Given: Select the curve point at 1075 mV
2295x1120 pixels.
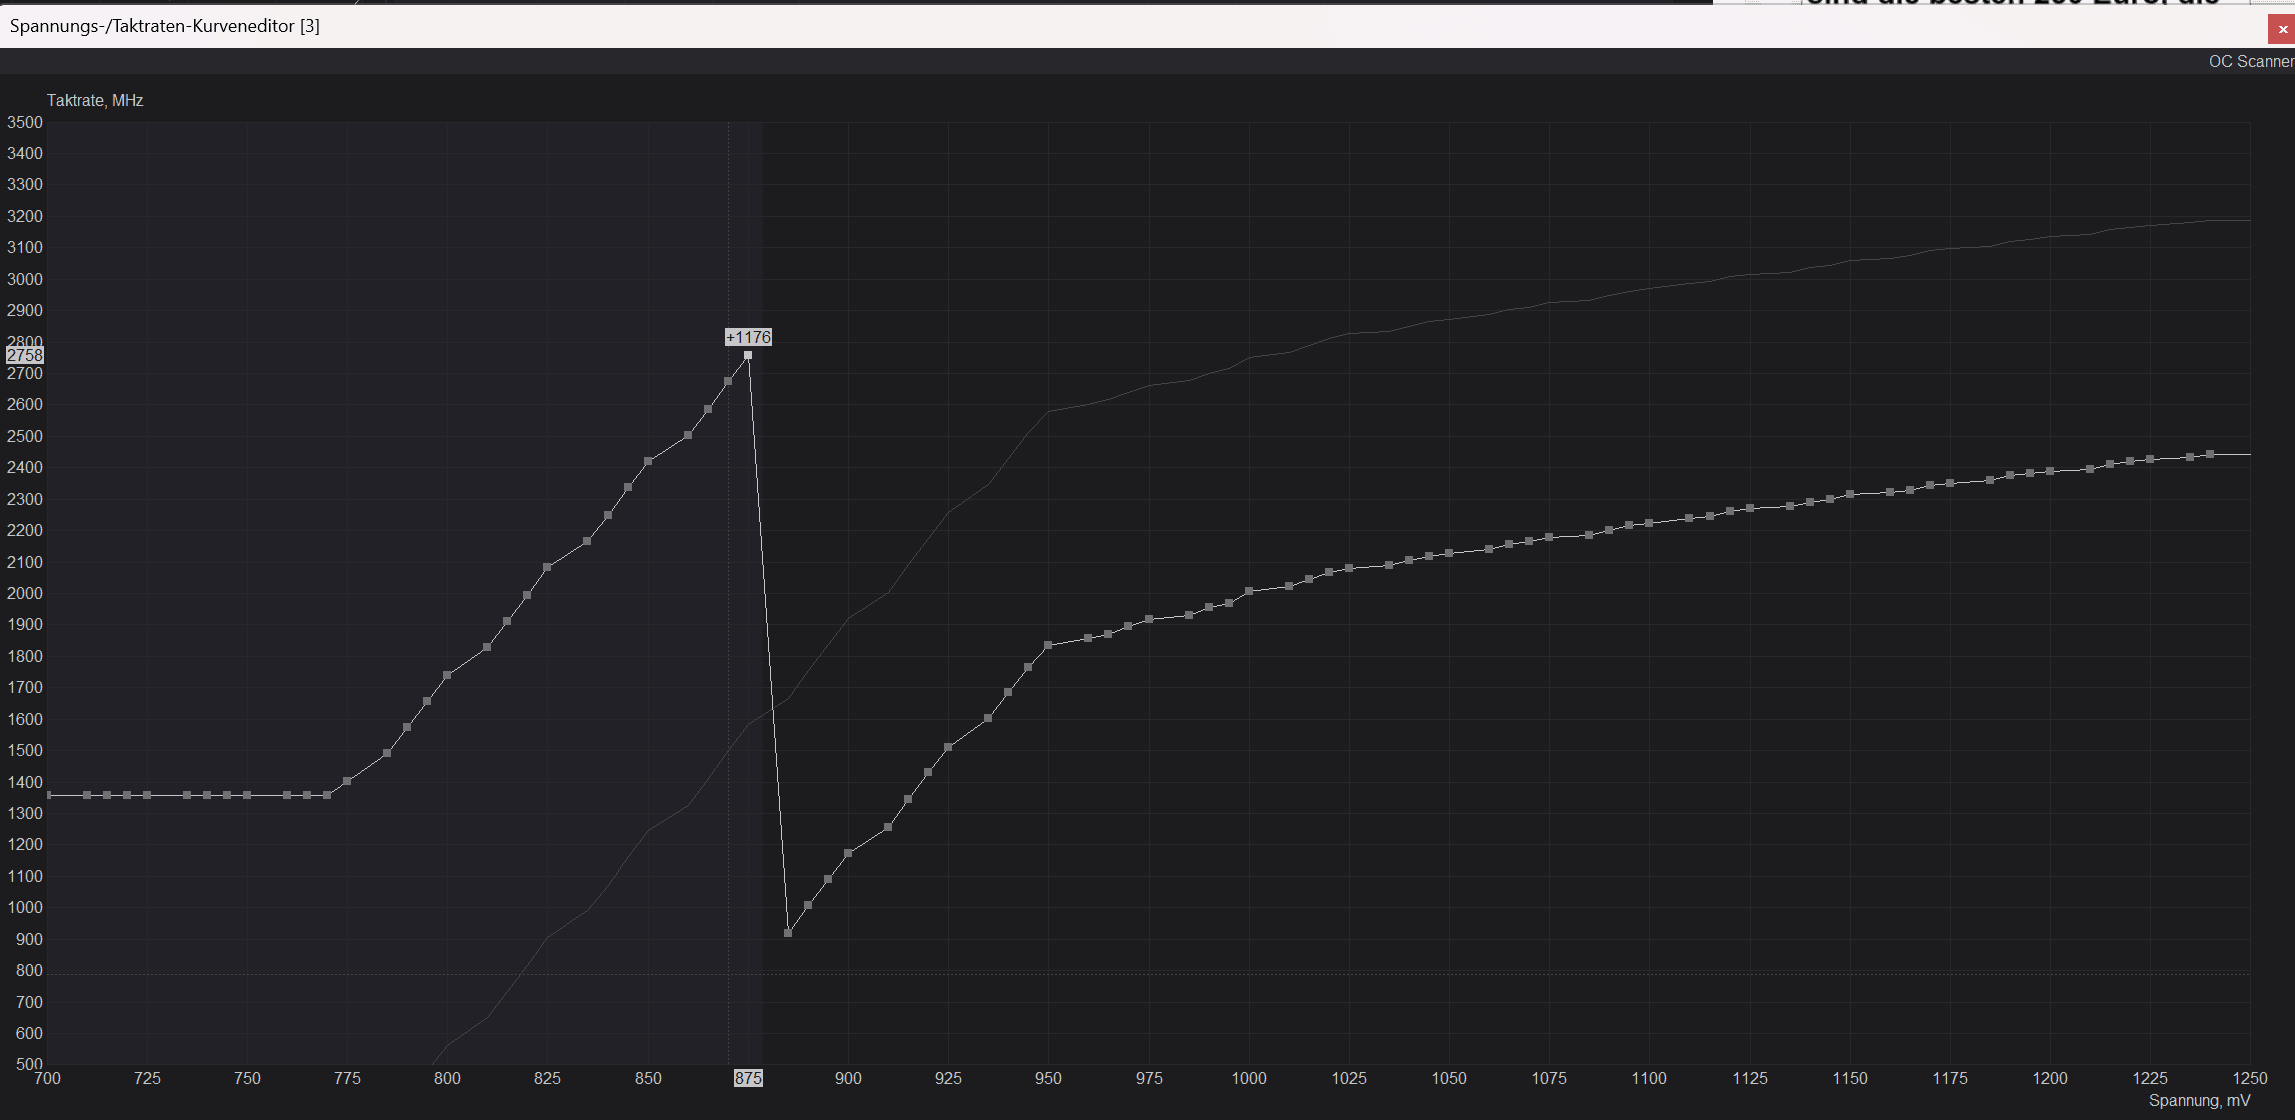Looking at the screenshot, I should 1549,537.
